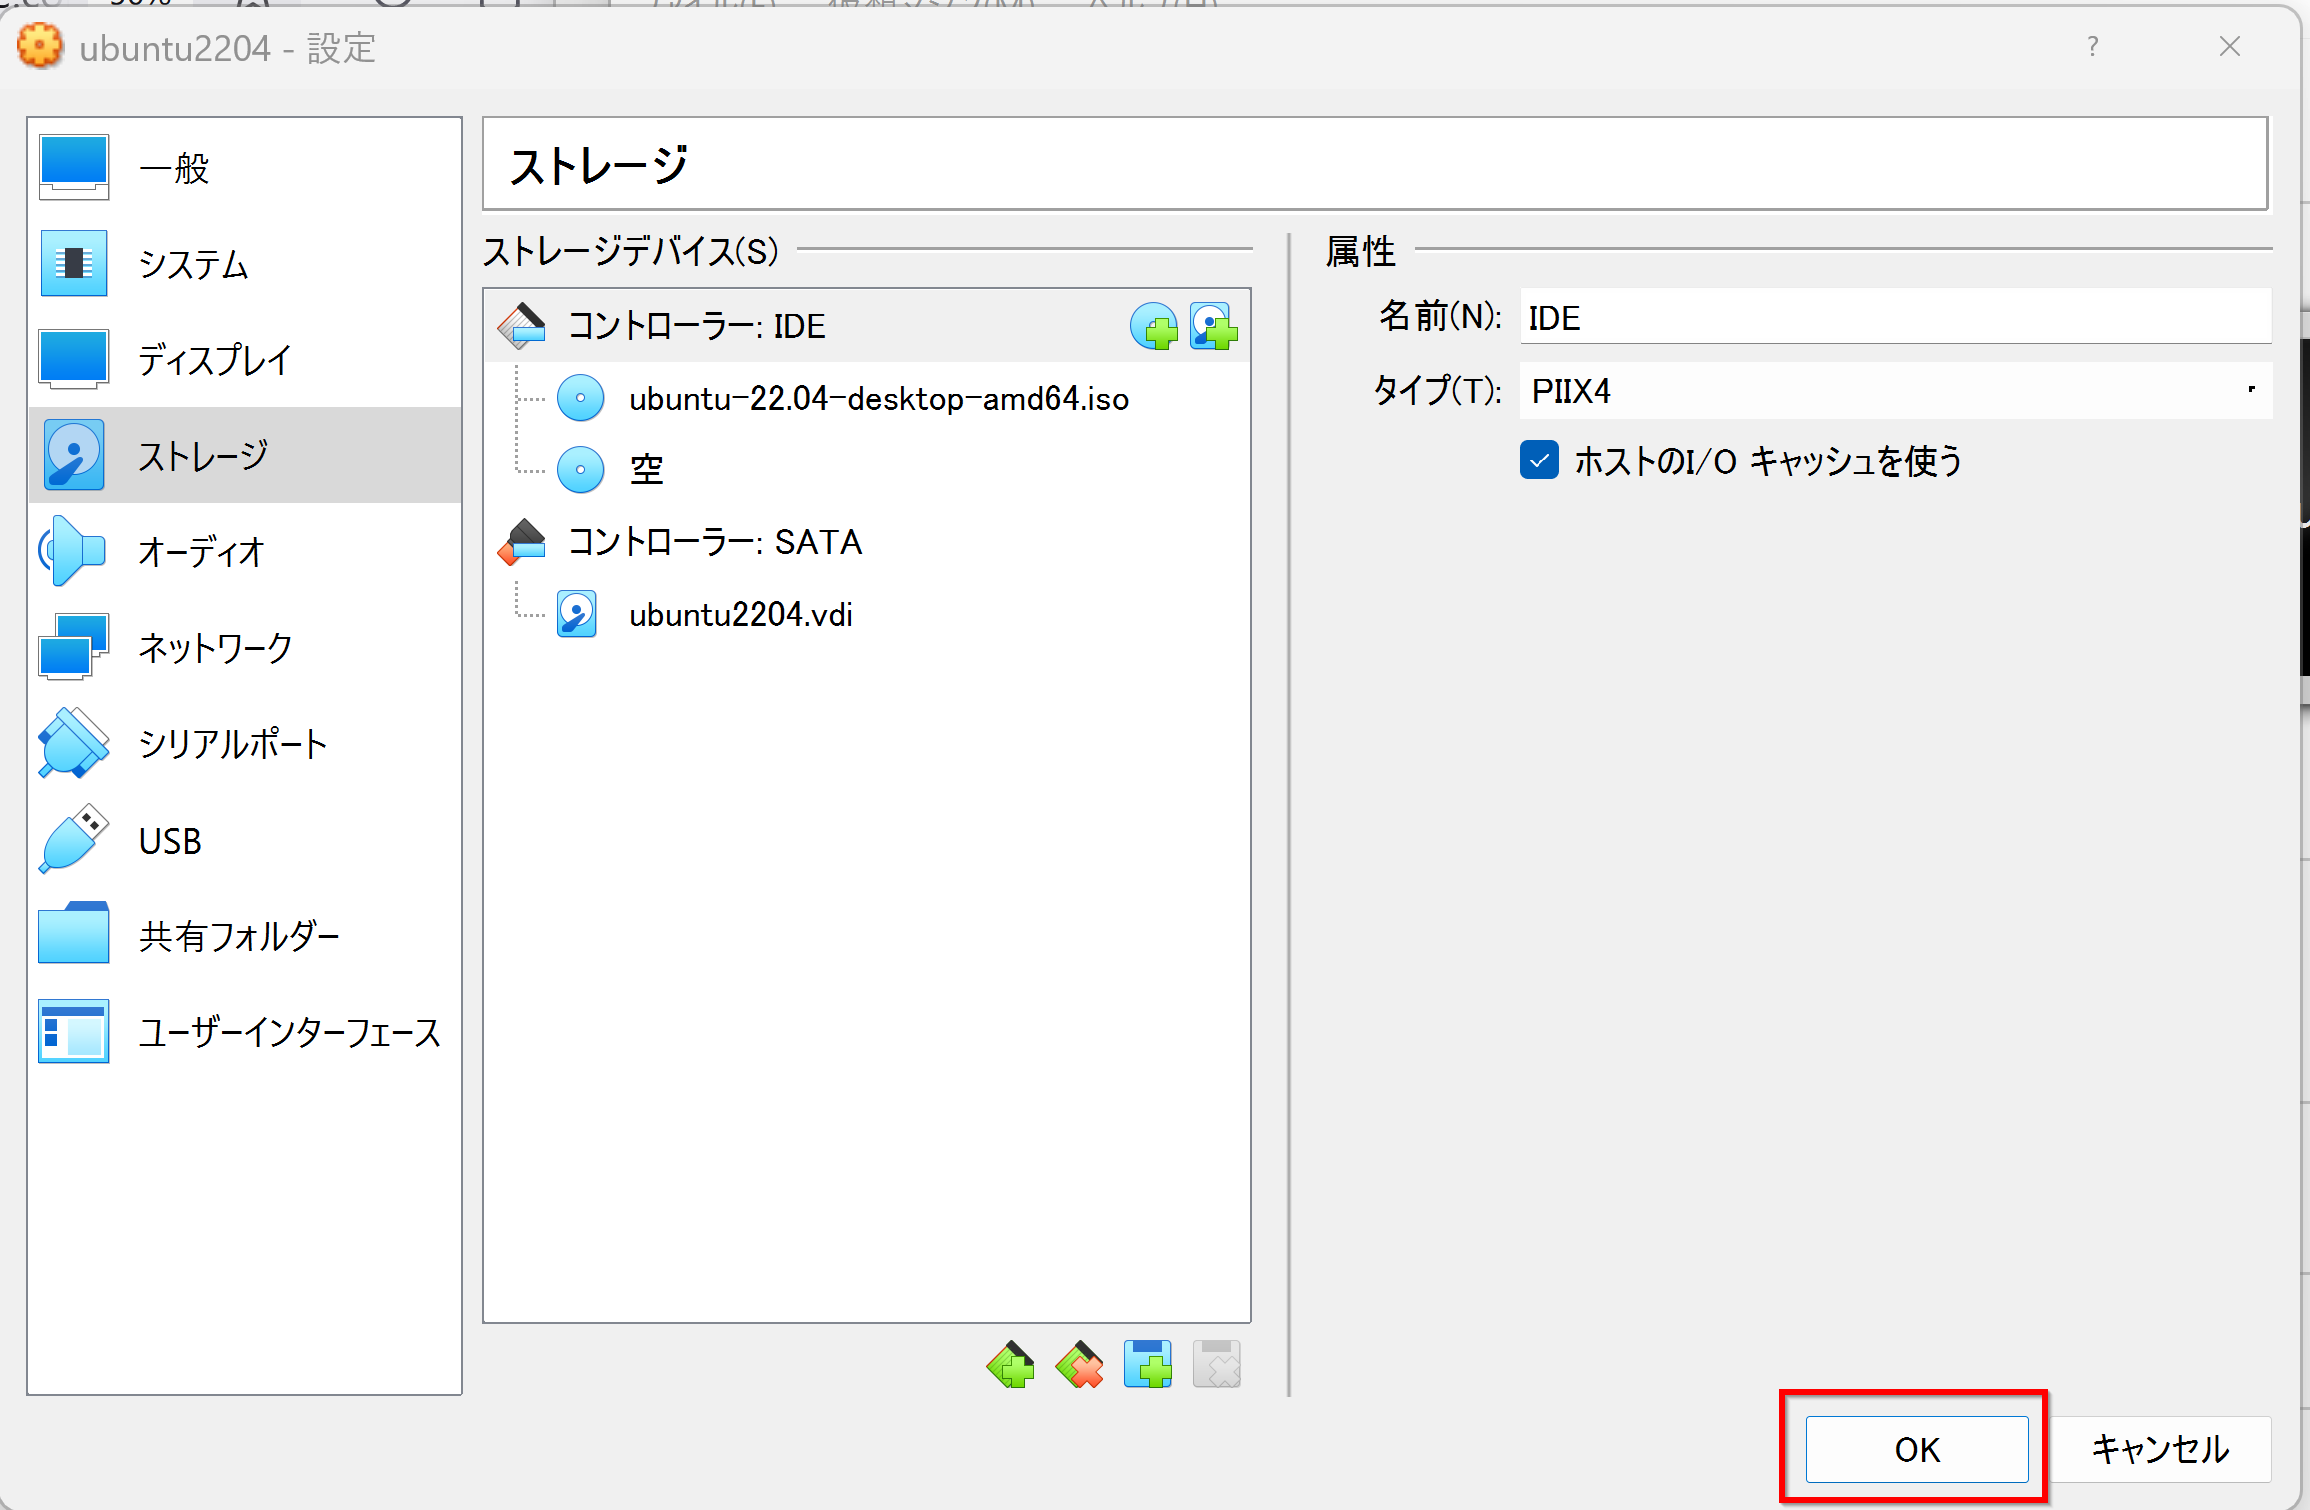Click the SATA controller chip icon
Screen dimensions: 2310x1510
pos(522,541)
